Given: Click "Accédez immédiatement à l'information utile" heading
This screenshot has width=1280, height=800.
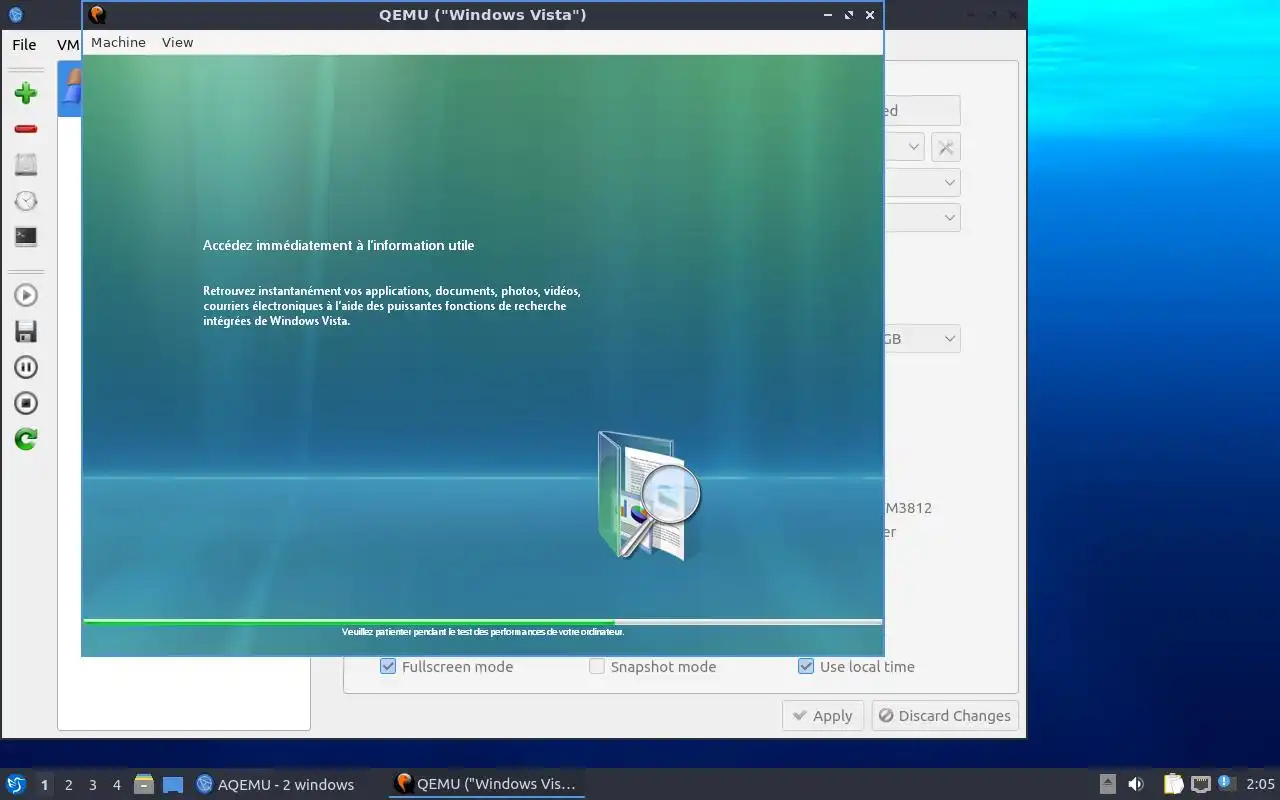Looking at the screenshot, I should click(338, 245).
